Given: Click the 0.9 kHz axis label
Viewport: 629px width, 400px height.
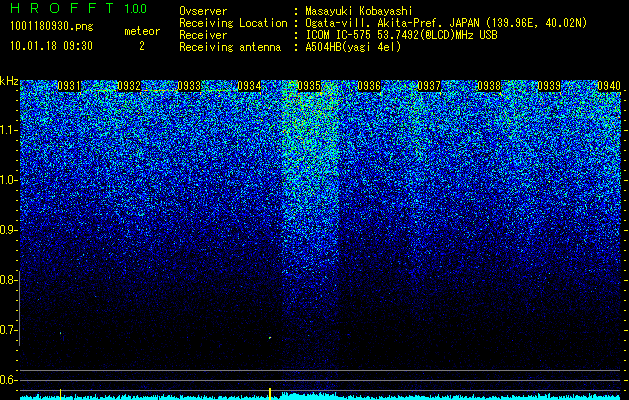Looking at the screenshot, I should tap(8, 230).
